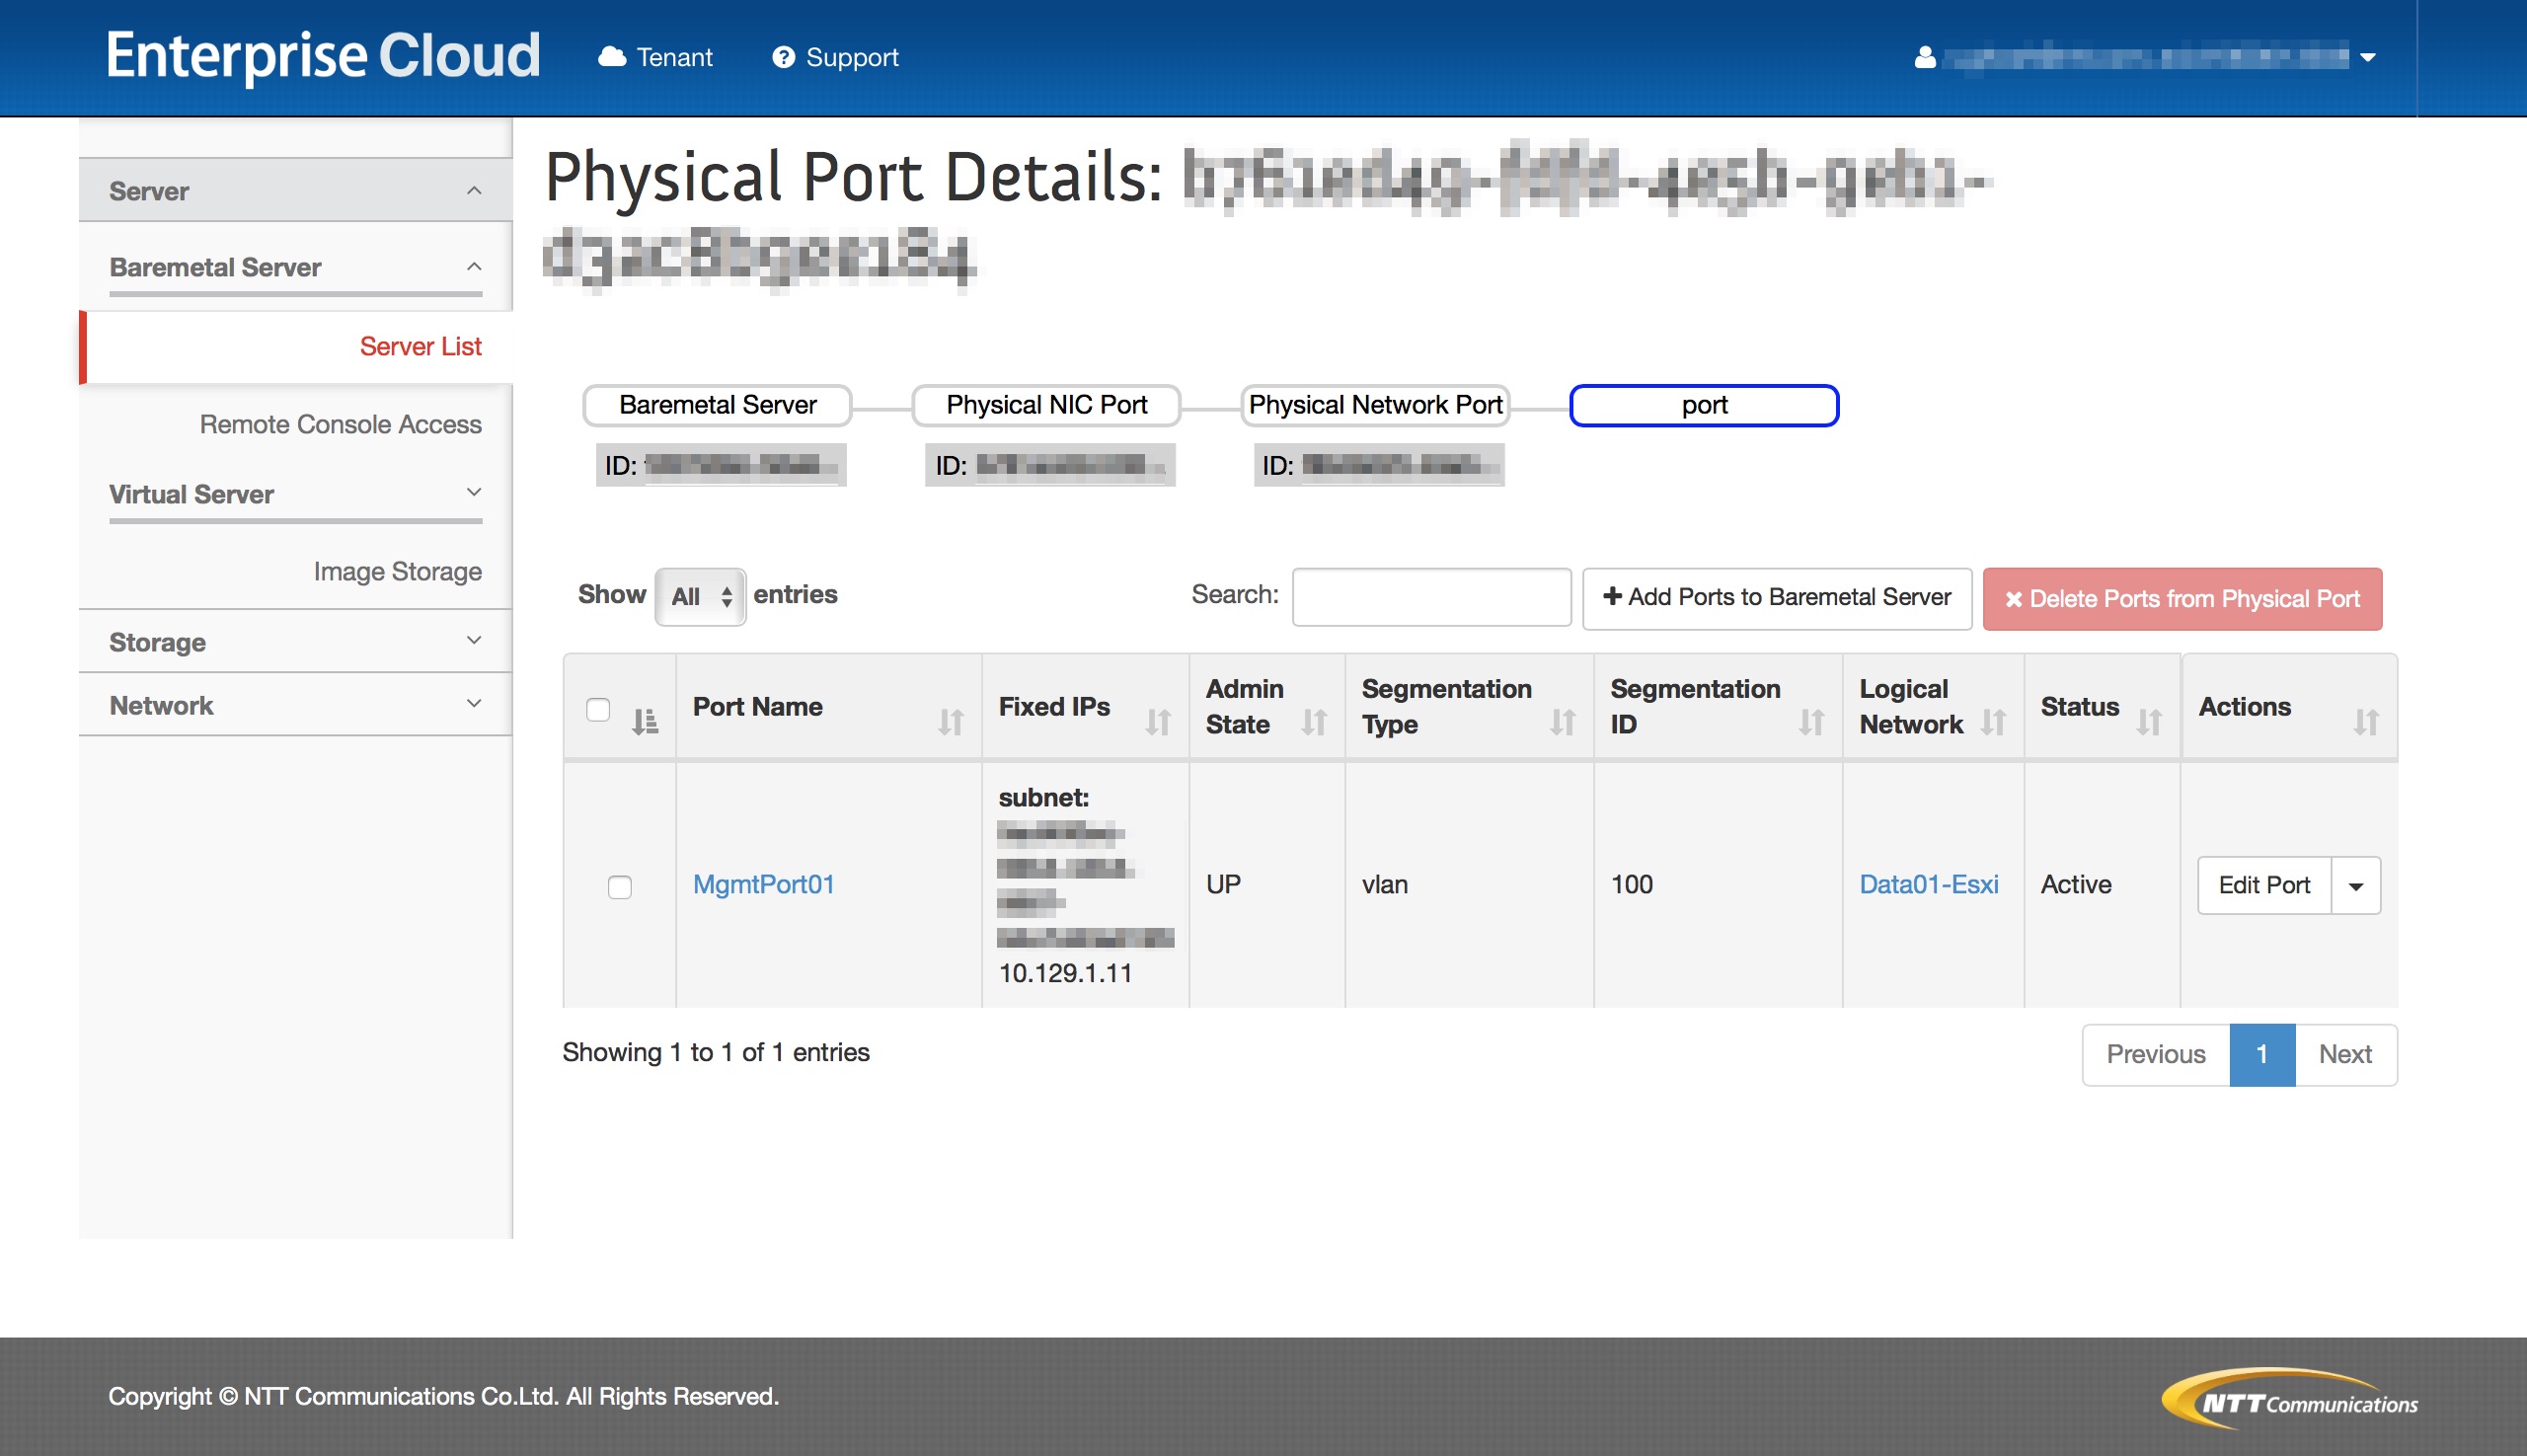
Task: Sort table by Port Name column
Action: (x=950, y=720)
